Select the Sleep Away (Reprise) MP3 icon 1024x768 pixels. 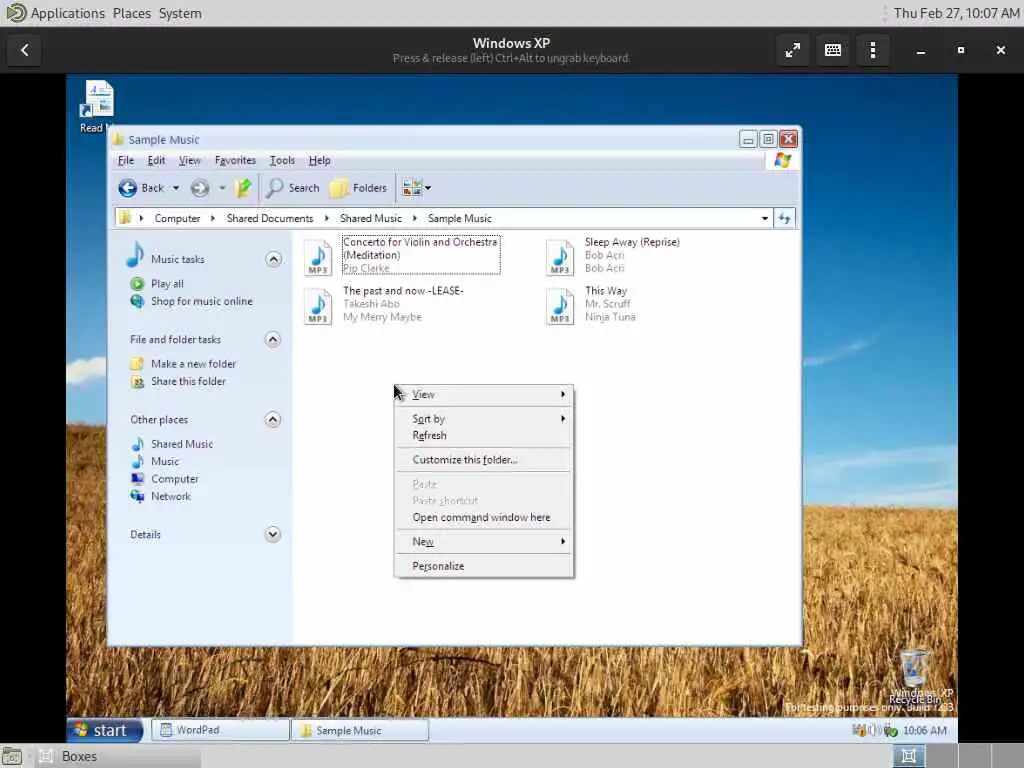[x=560, y=258]
